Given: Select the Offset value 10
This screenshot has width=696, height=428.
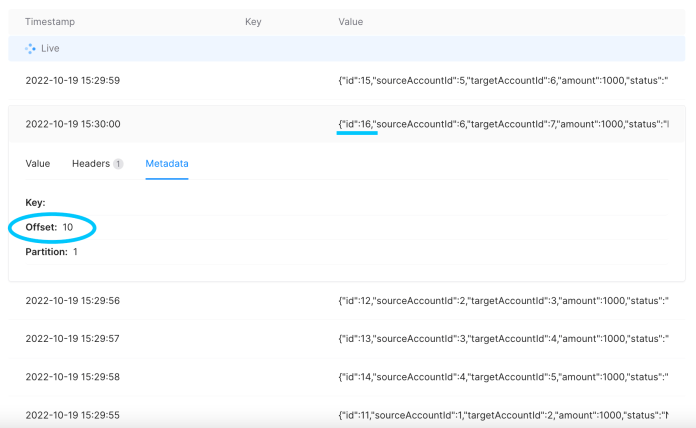Looking at the screenshot, I should [67, 227].
